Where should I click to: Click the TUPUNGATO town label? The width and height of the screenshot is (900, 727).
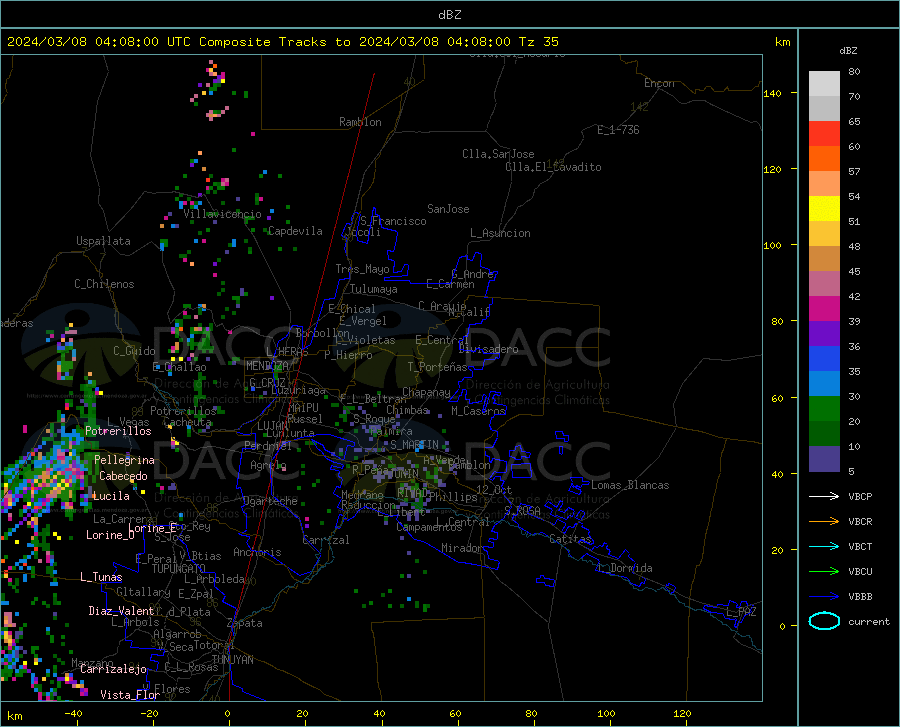(179, 569)
